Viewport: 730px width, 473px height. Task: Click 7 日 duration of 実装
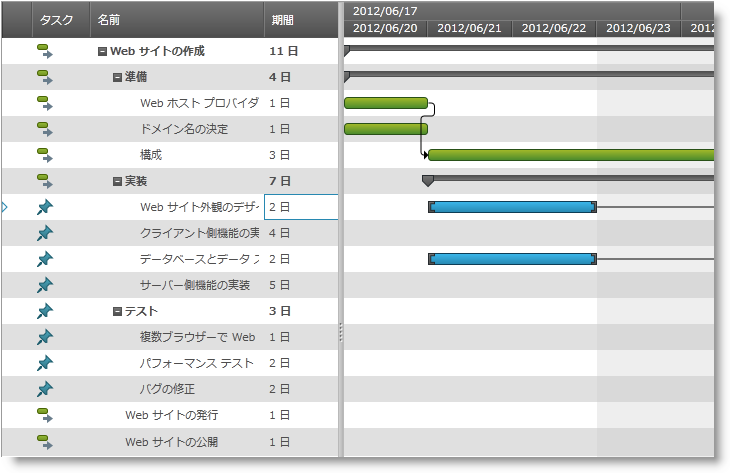pos(280,181)
